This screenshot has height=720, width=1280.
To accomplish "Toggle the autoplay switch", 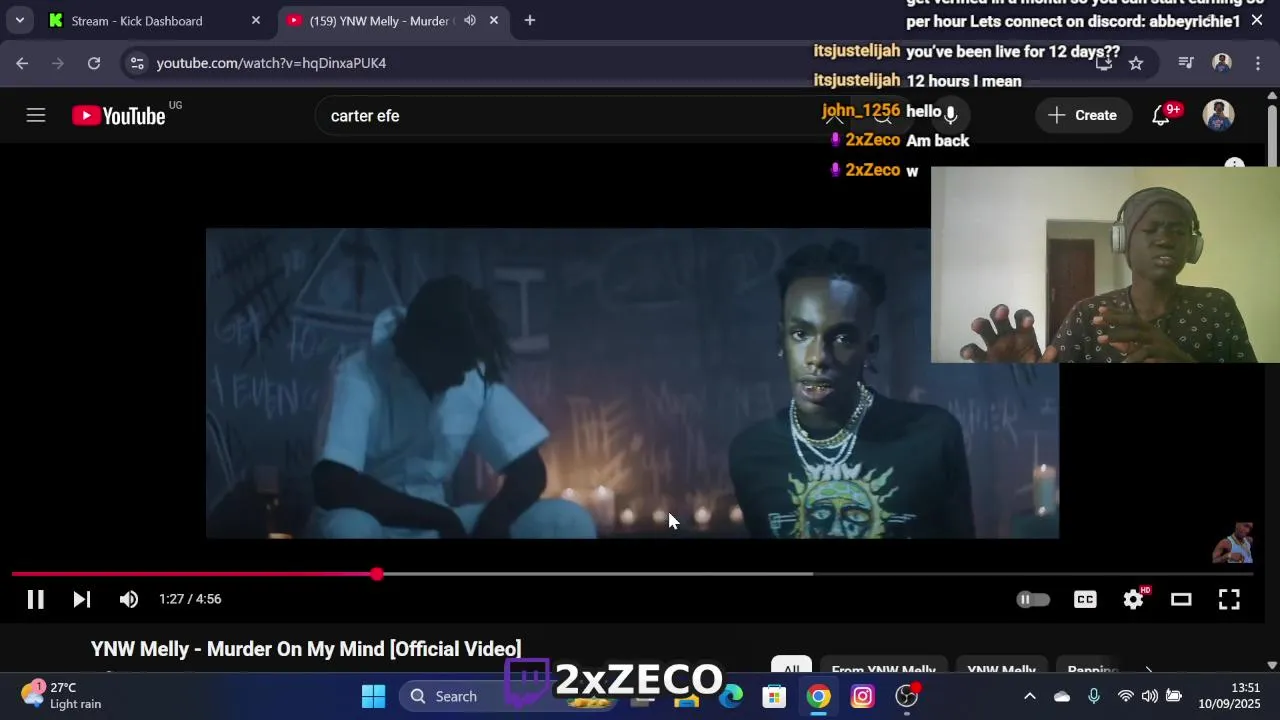I will [x=1033, y=599].
